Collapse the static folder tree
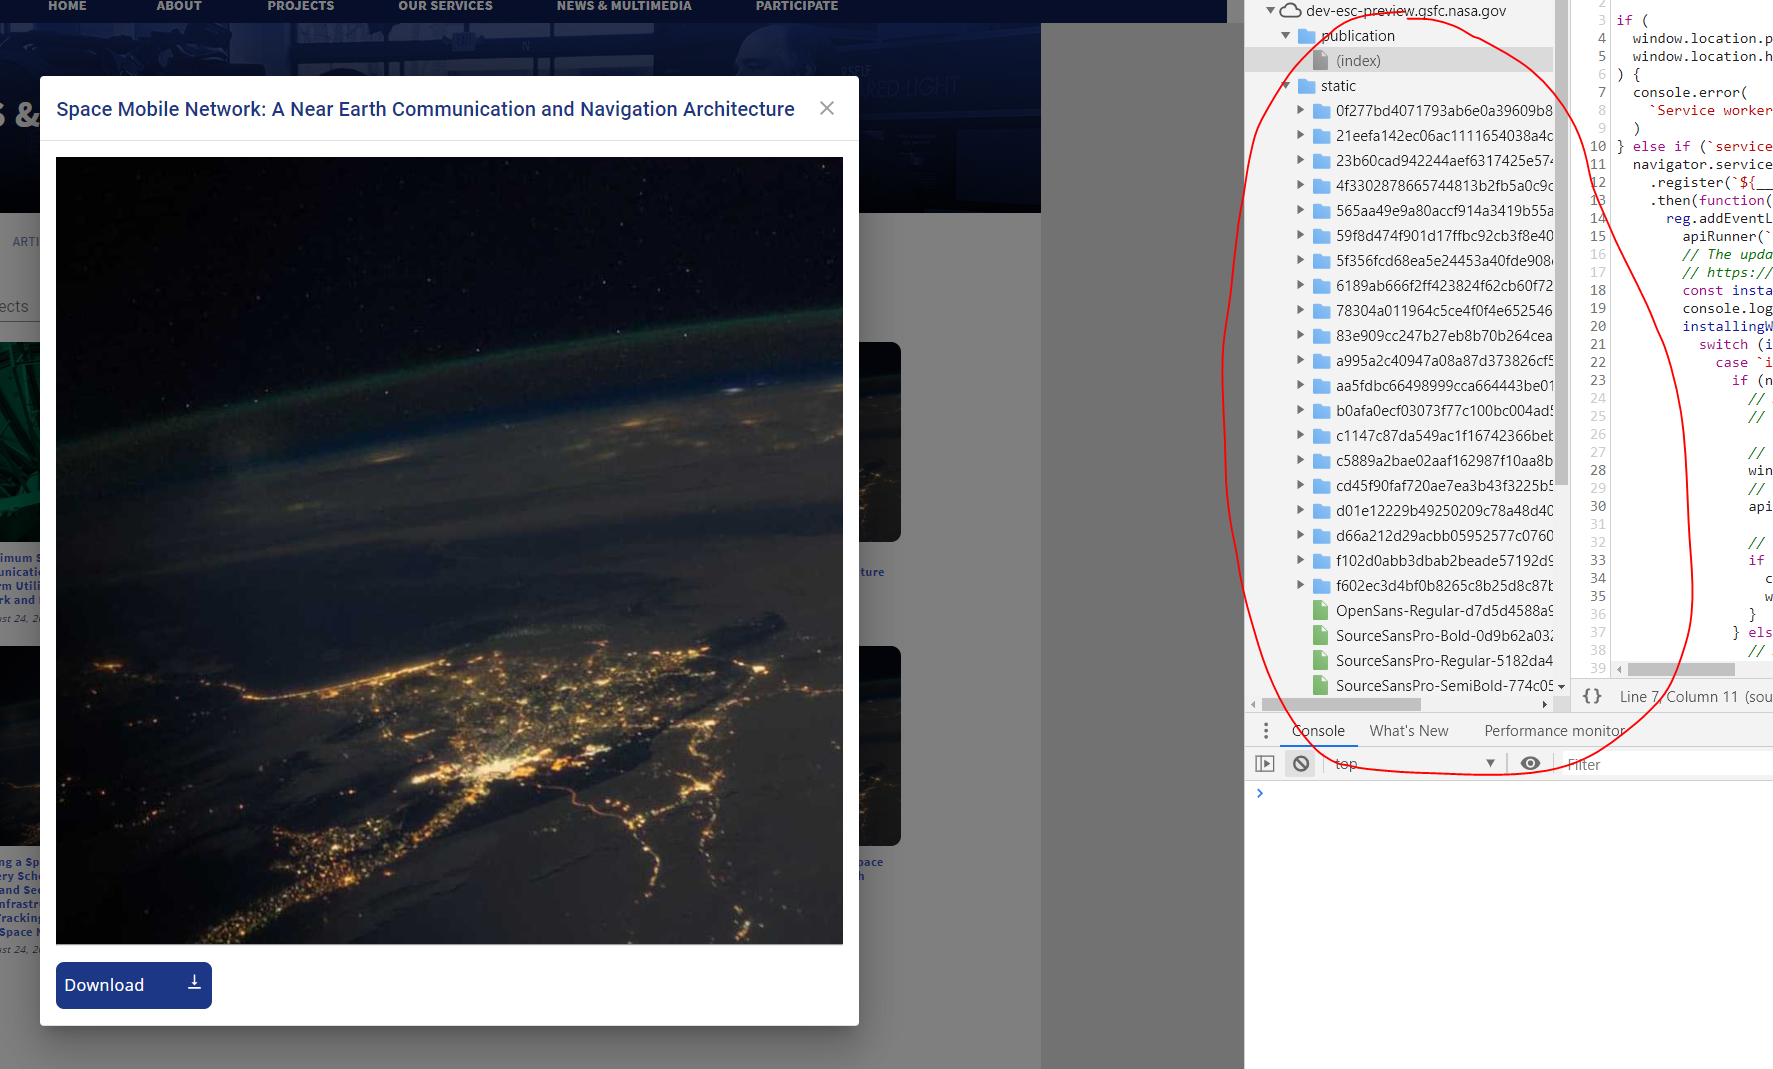 click(1286, 85)
